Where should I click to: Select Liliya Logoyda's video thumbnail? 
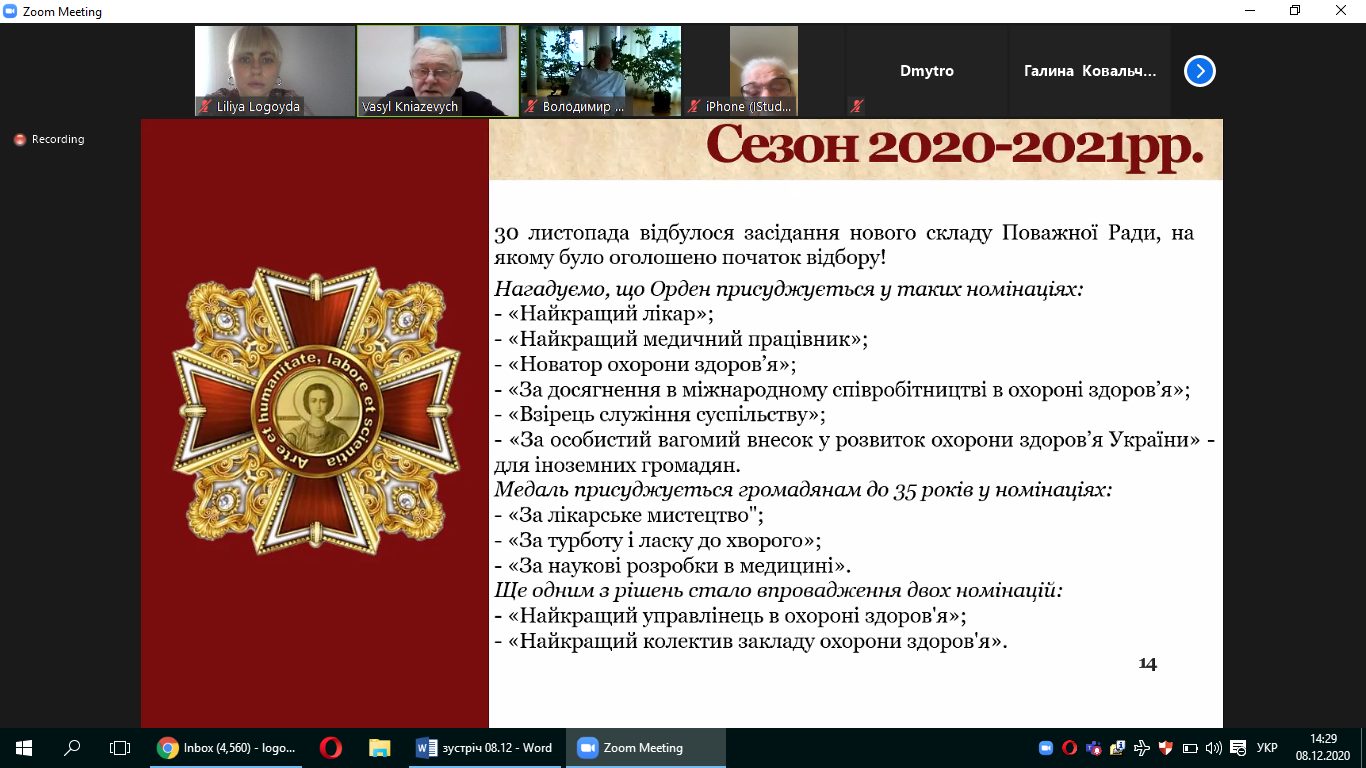coord(274,71)
